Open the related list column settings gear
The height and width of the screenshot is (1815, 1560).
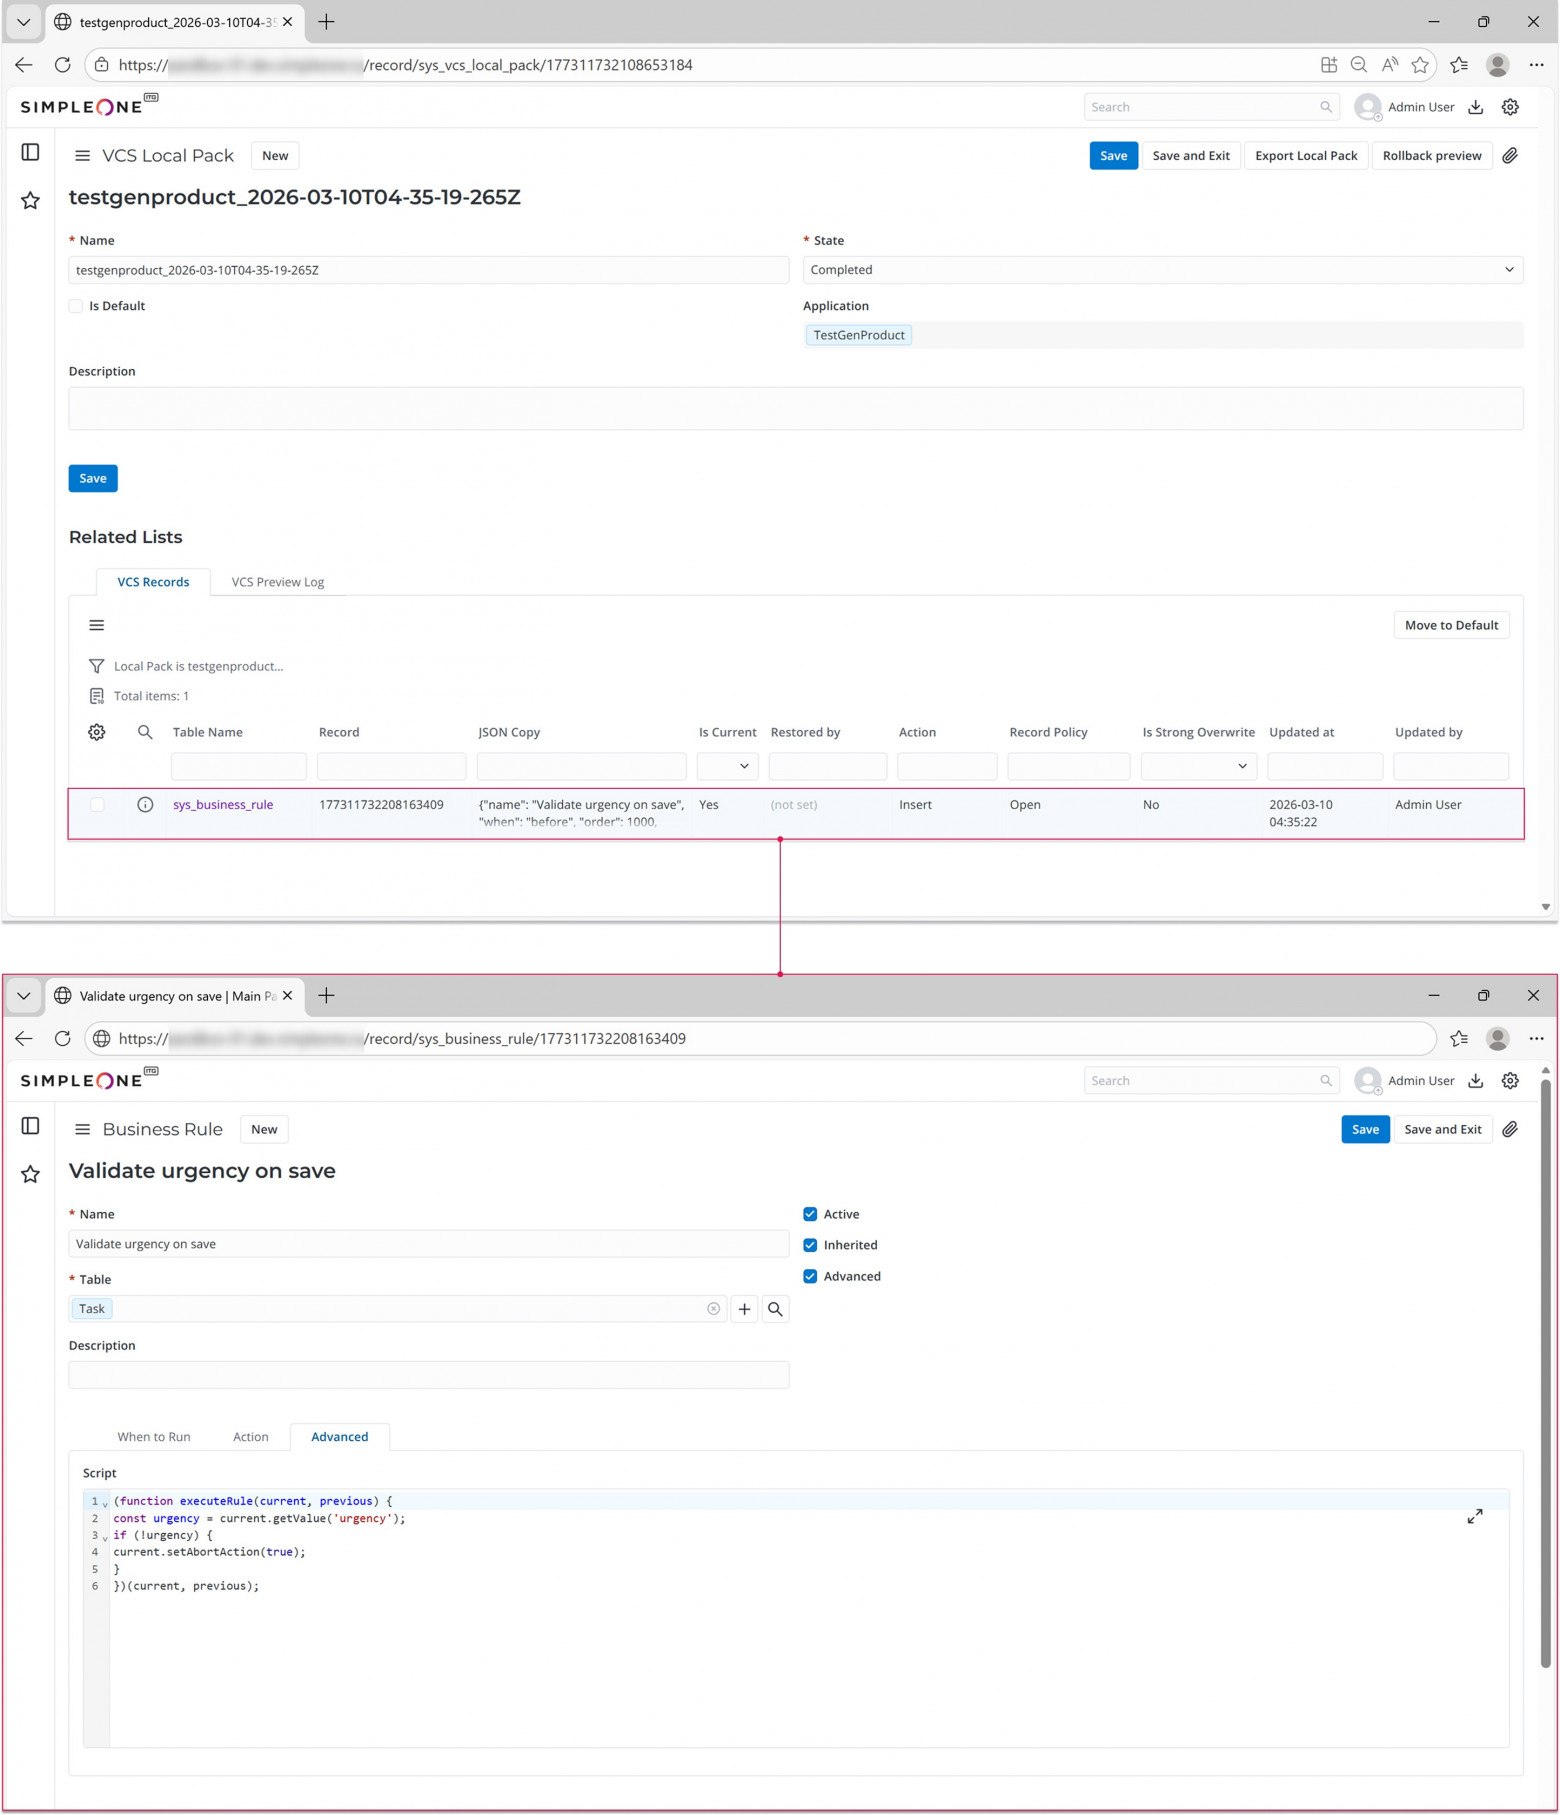click(x=96, y=732)
